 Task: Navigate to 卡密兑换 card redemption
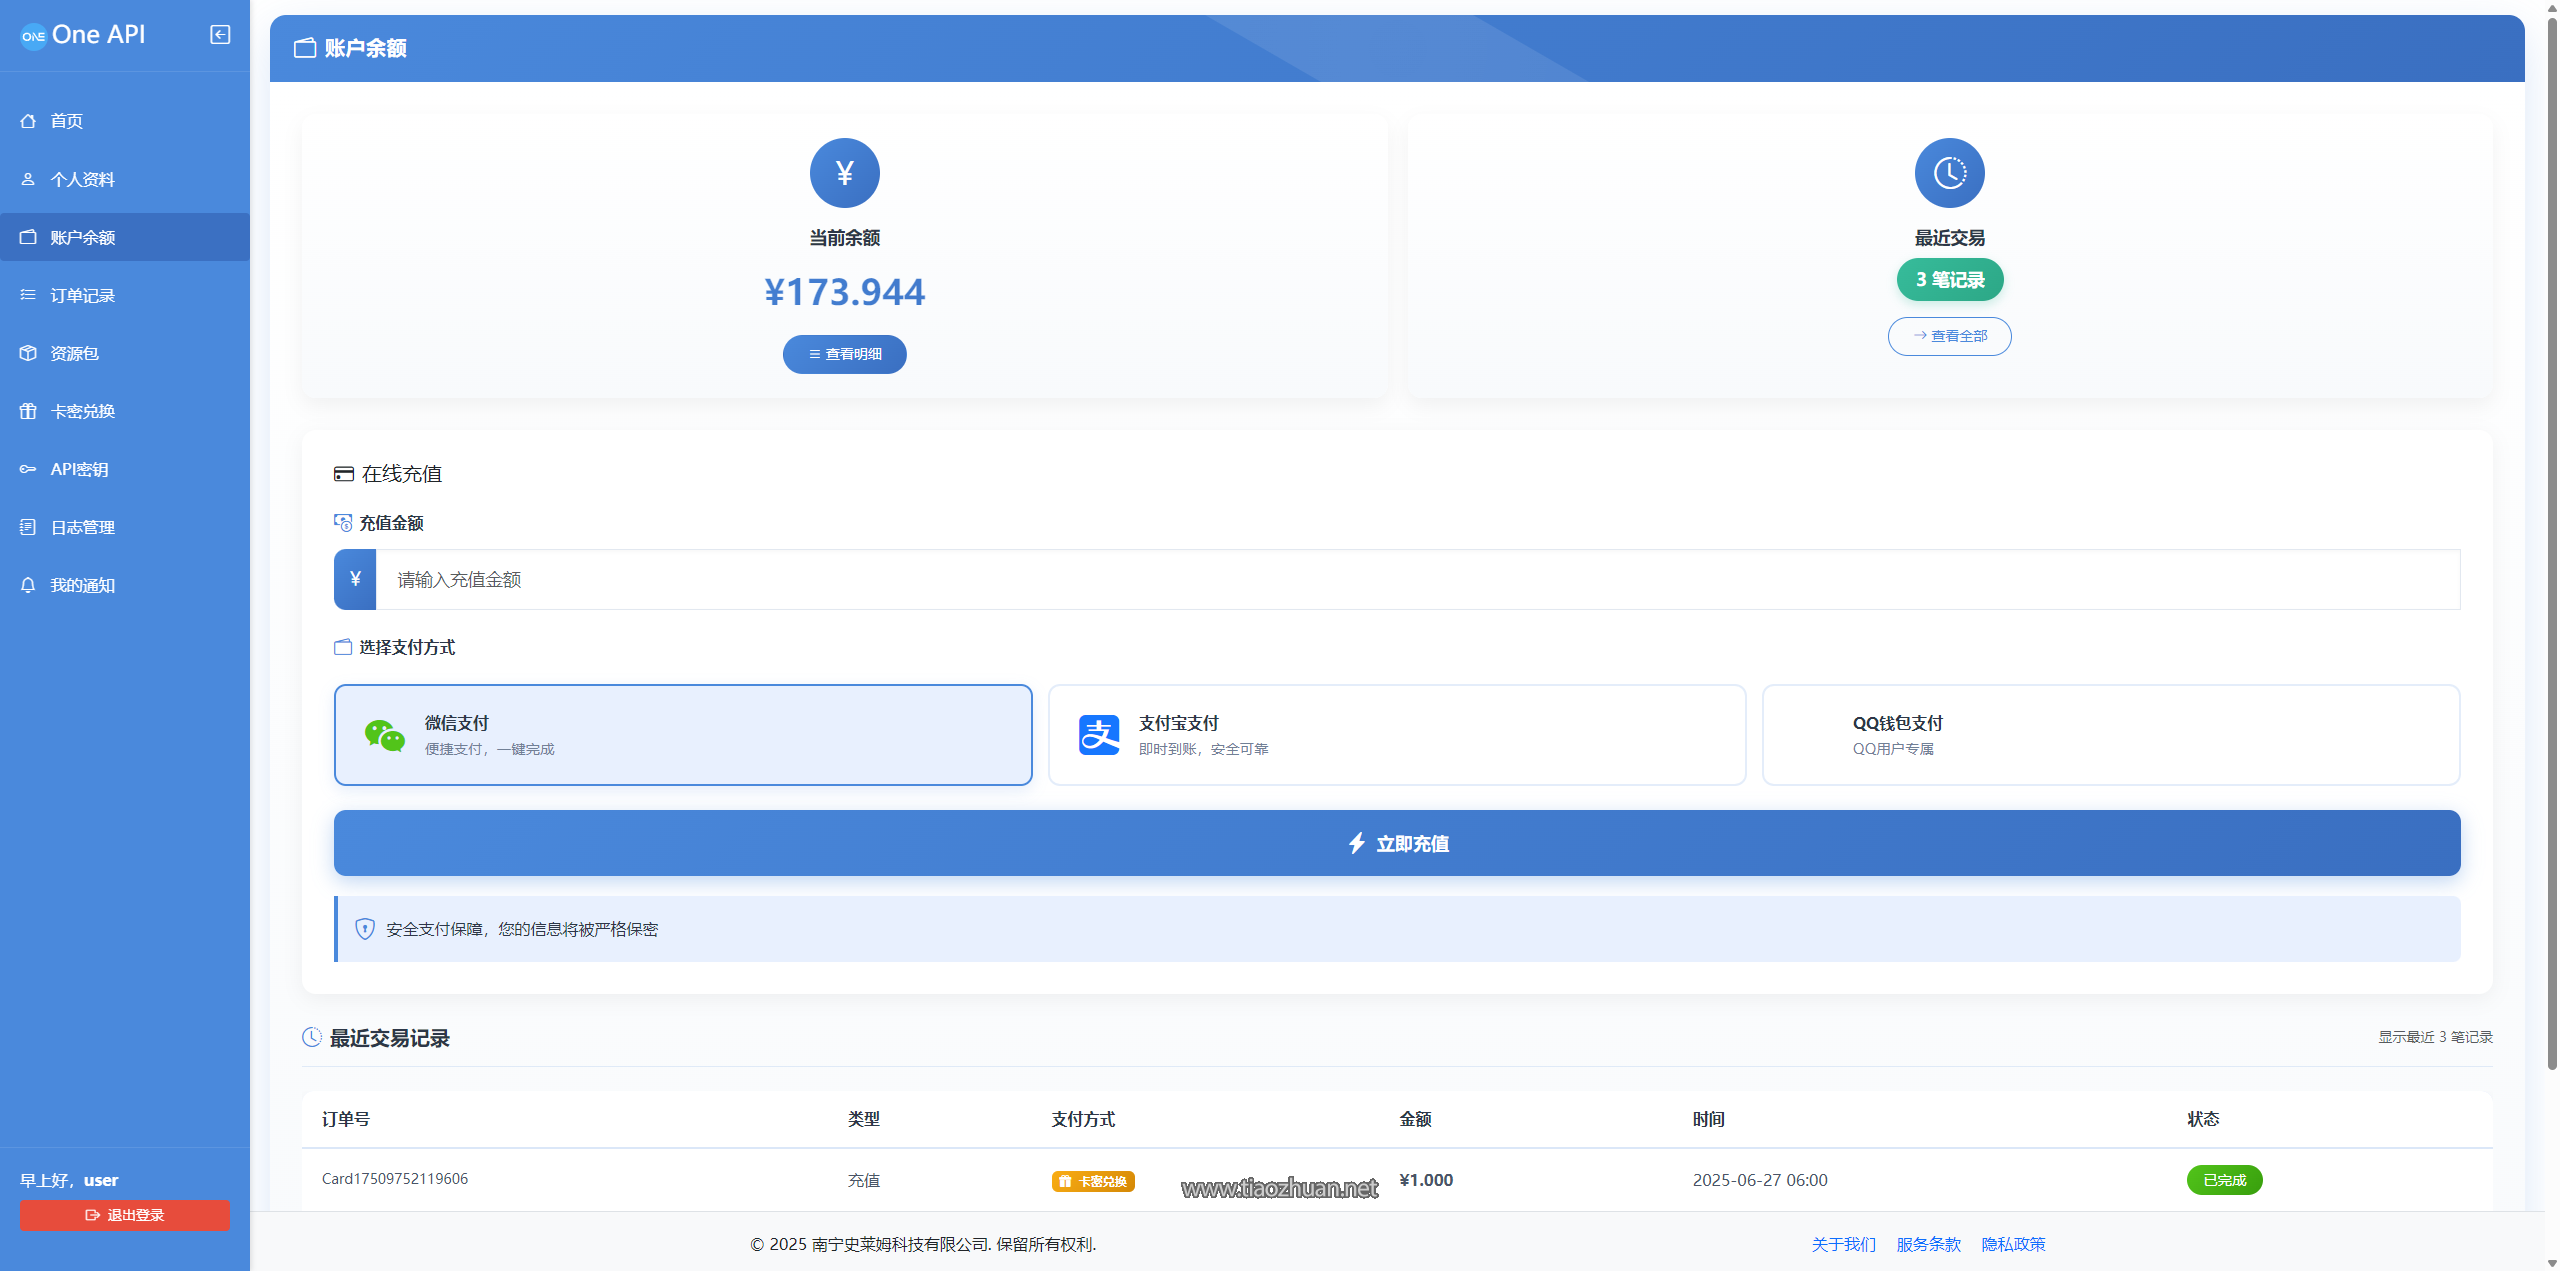point(125,411)
